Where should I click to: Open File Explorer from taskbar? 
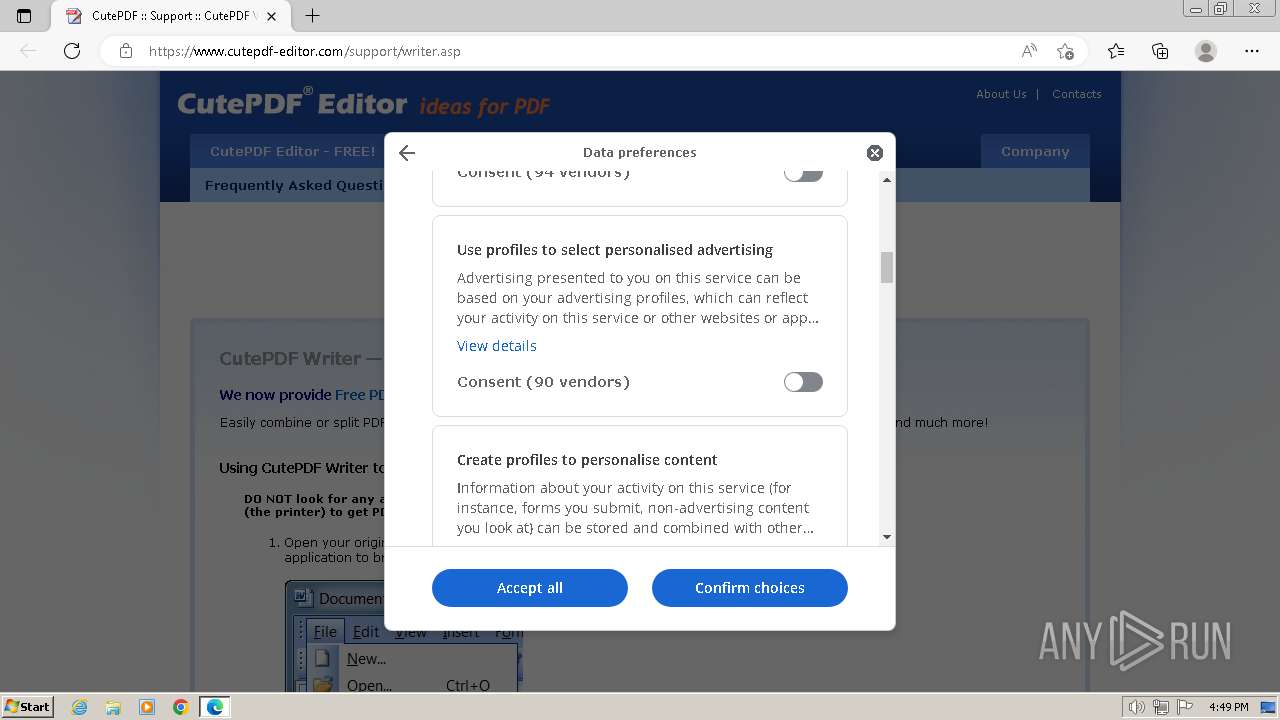pyautogui.click(x=113, y=707)
